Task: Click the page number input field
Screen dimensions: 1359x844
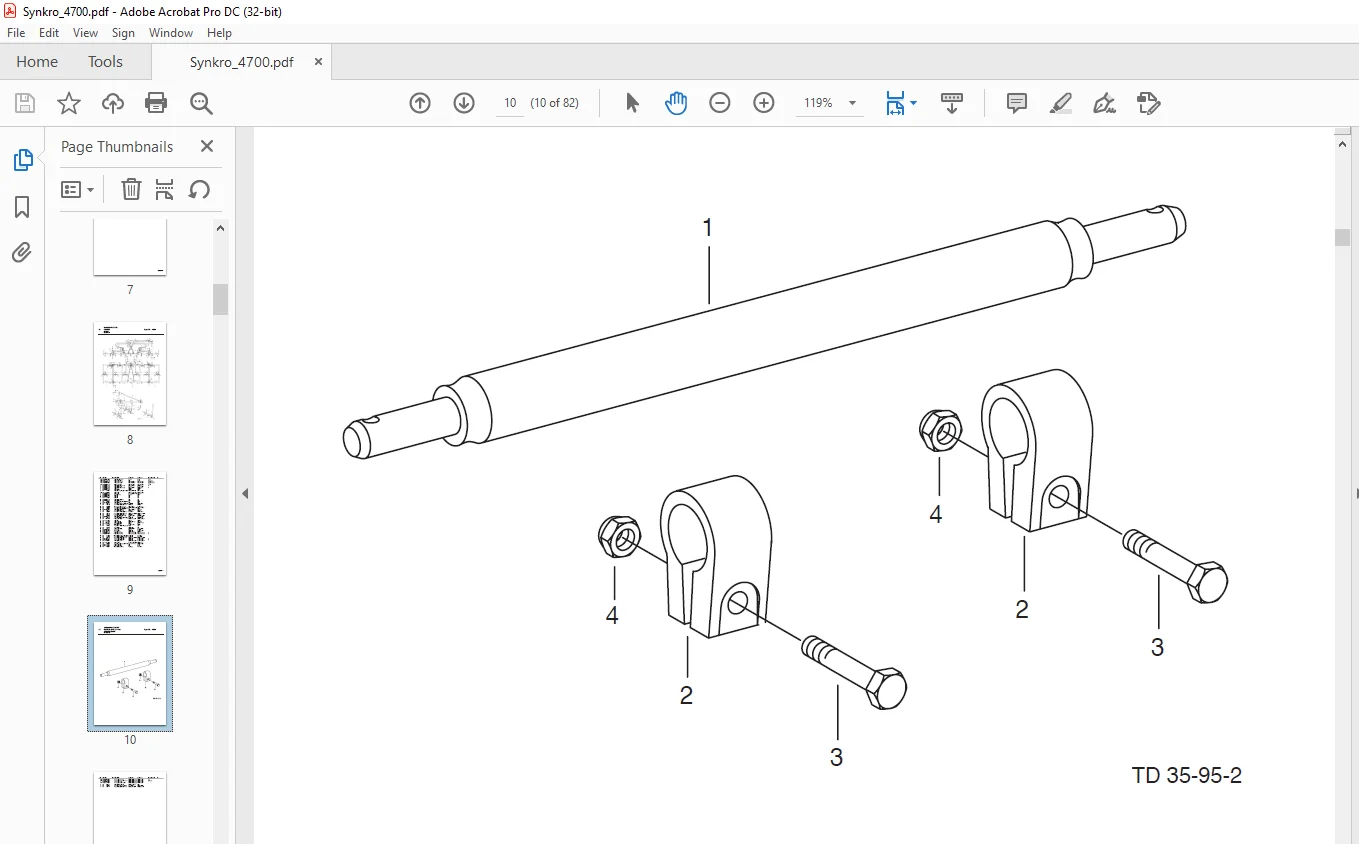Action: (510, 103)
